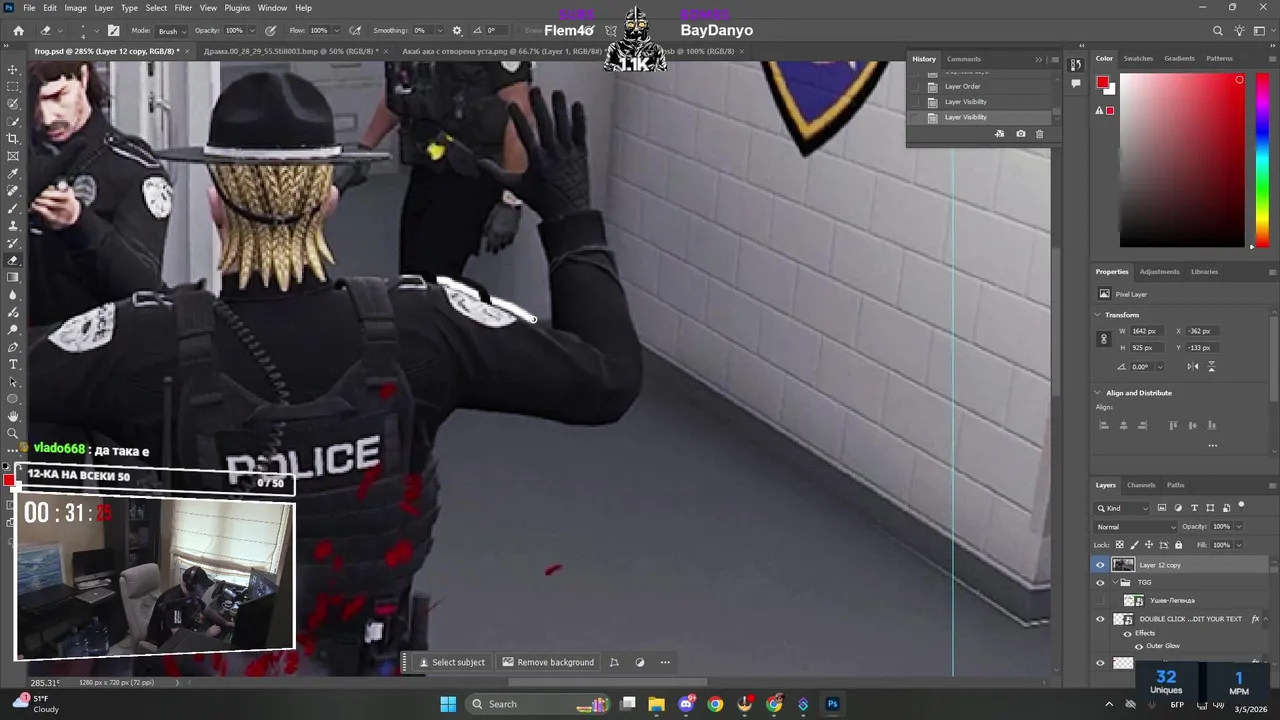Toggle layer filtering on/off switch
The image size is (1280, 720).
[x=1241, y=506]
